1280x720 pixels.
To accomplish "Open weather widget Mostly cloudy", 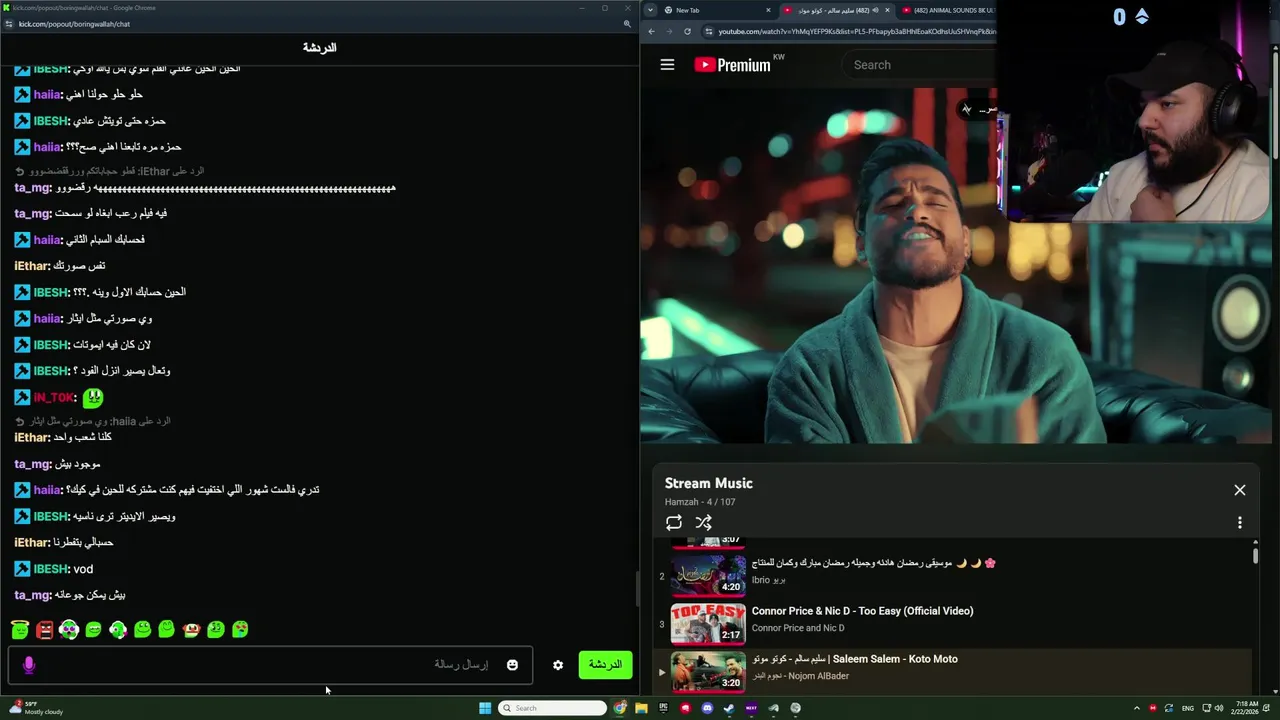I will pos(35,708).
